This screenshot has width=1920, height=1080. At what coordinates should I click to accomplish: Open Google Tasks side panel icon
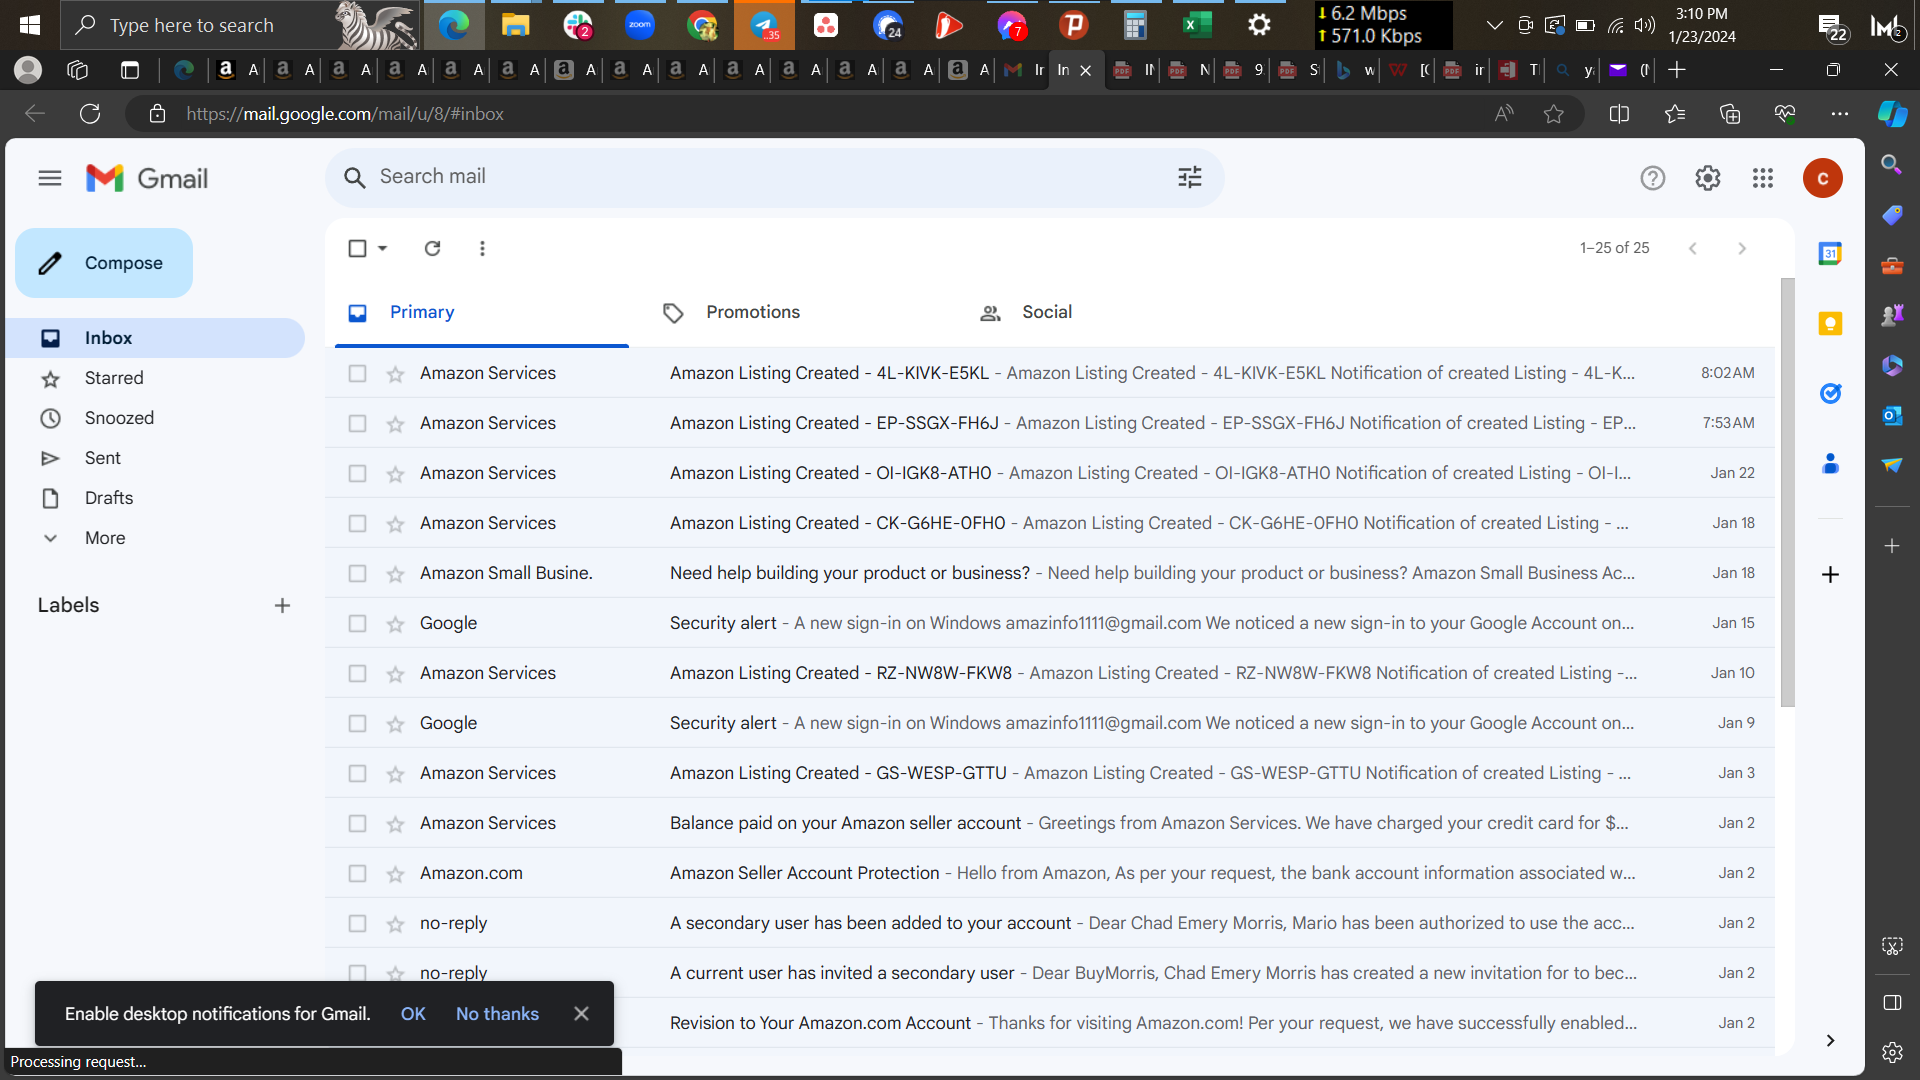coord(1830,394)
